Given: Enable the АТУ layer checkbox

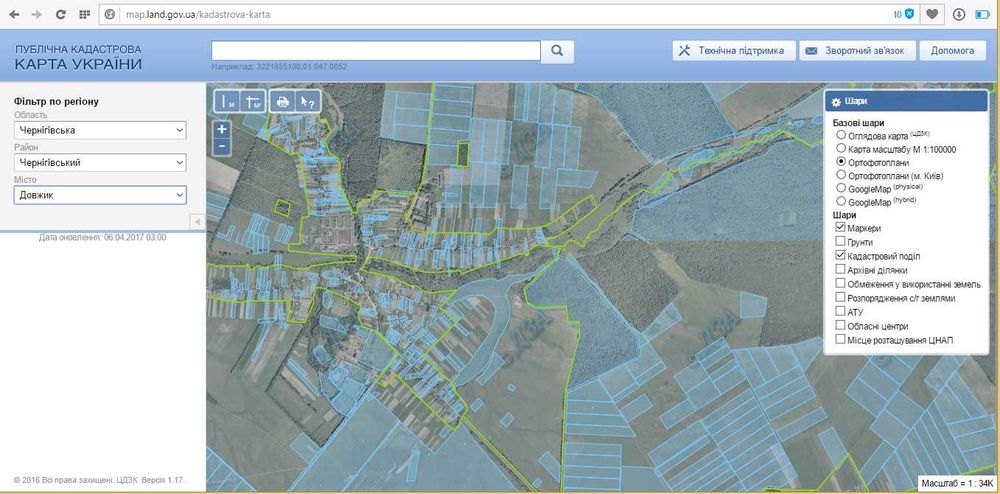Looking at the screenshot, I should pyautogui.click(x=840, y=312).
